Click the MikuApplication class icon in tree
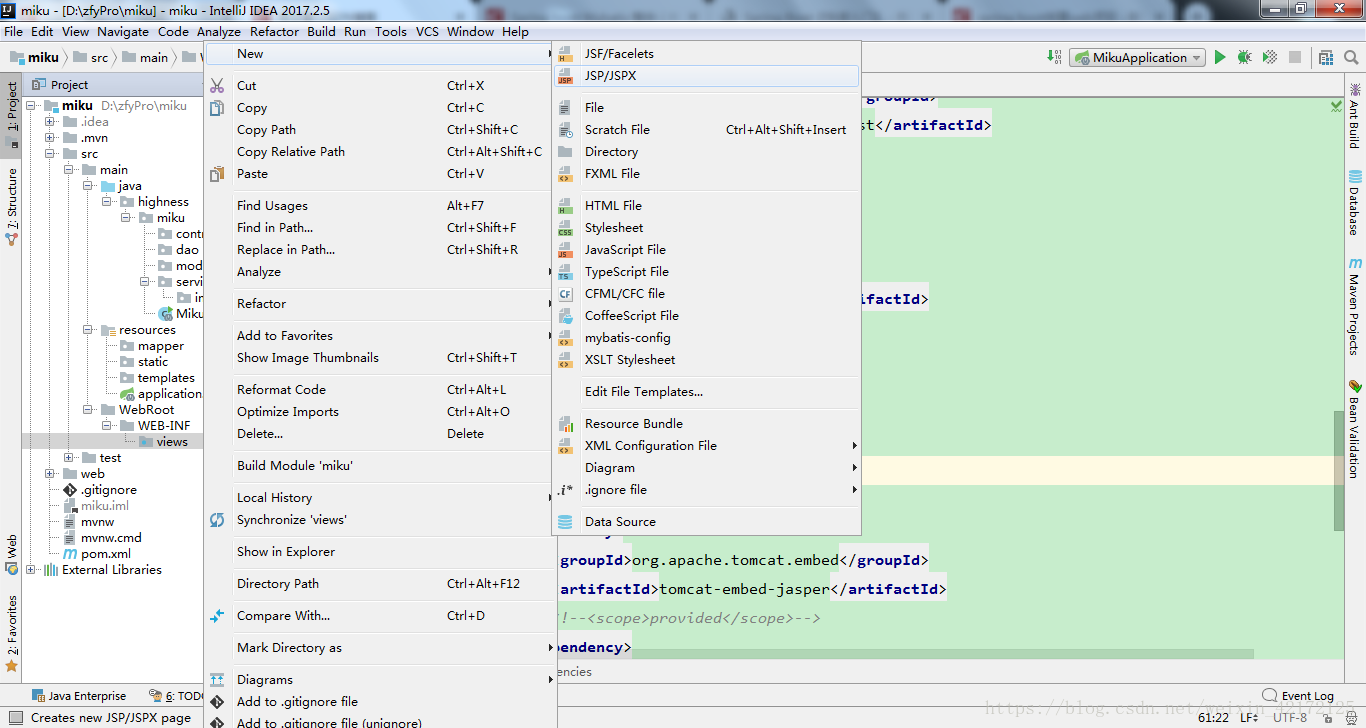The image size is (1366, 728). [x=165, y=314]
